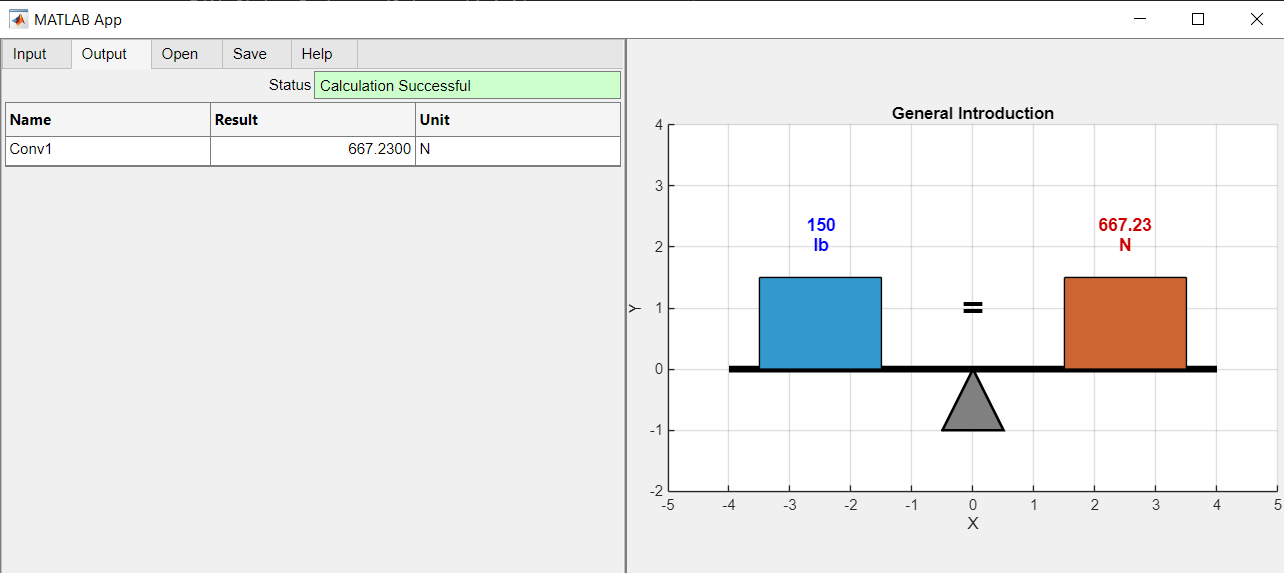Click the Status label

290,85
